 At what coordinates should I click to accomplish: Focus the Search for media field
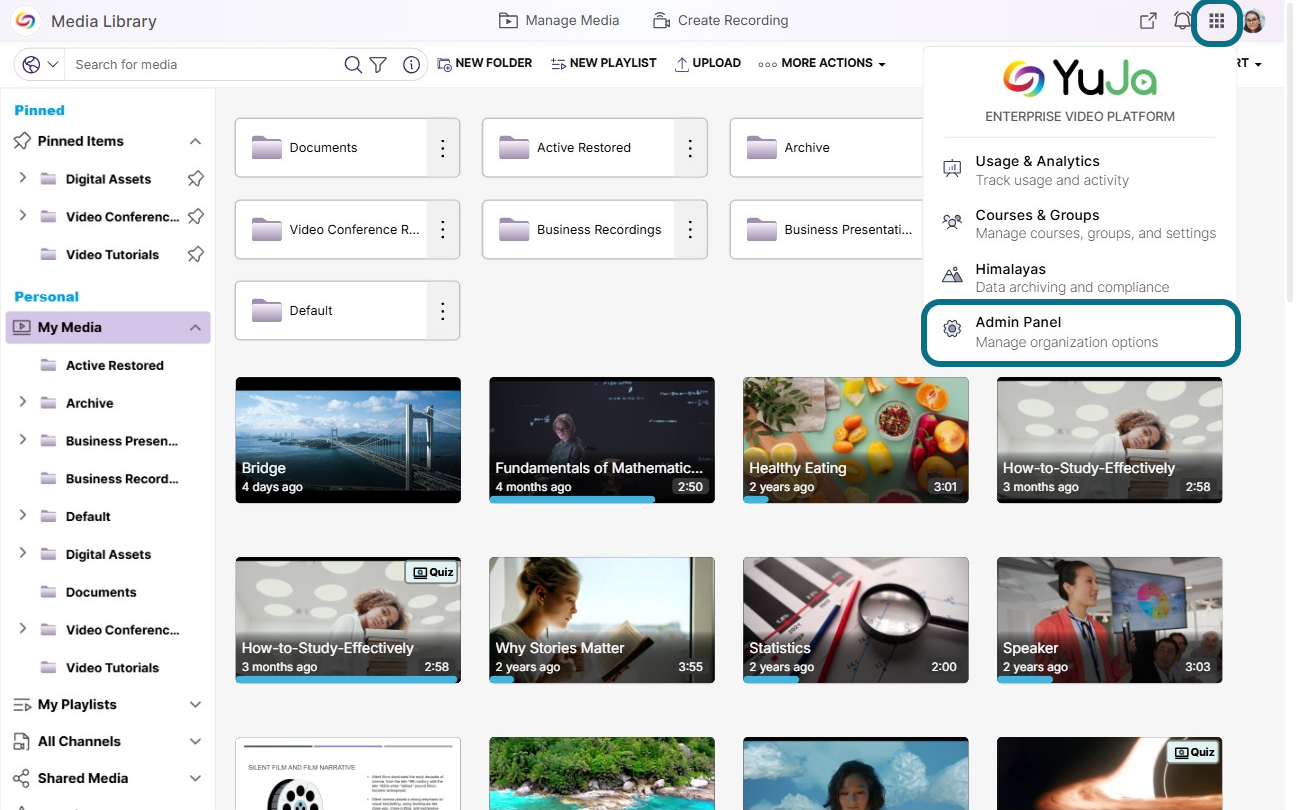pos(205,64)
